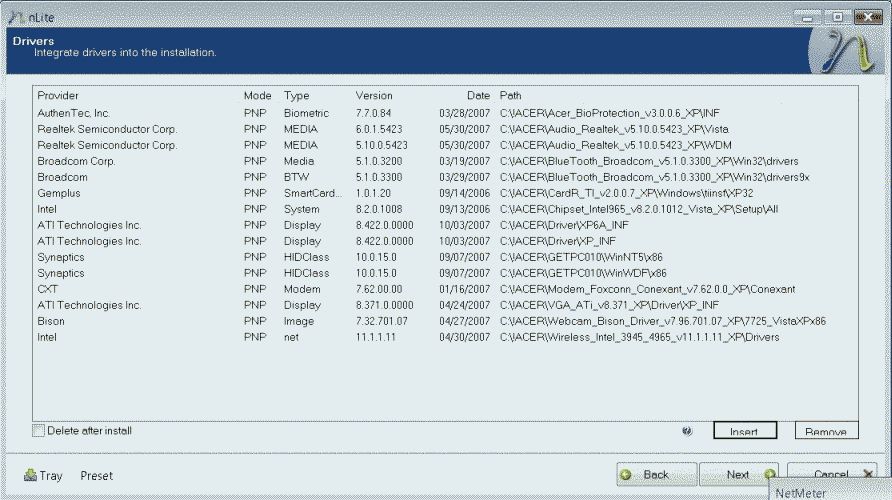
Task: Sort by Type column header
Action: pyautogui.click(x=296, y=96)
